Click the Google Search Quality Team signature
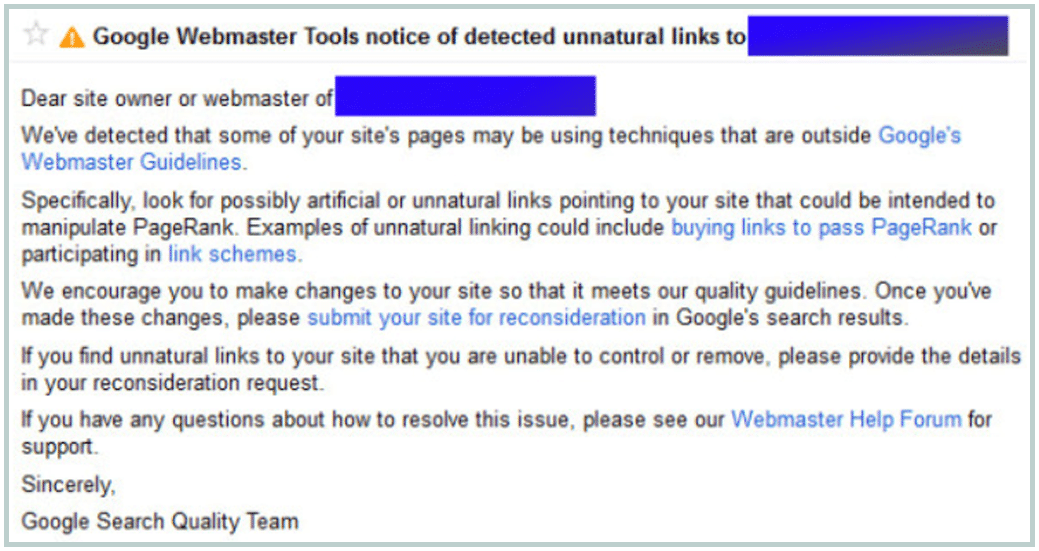Image resolution: width=1039 pixels, height=551 pixels. 160,521
